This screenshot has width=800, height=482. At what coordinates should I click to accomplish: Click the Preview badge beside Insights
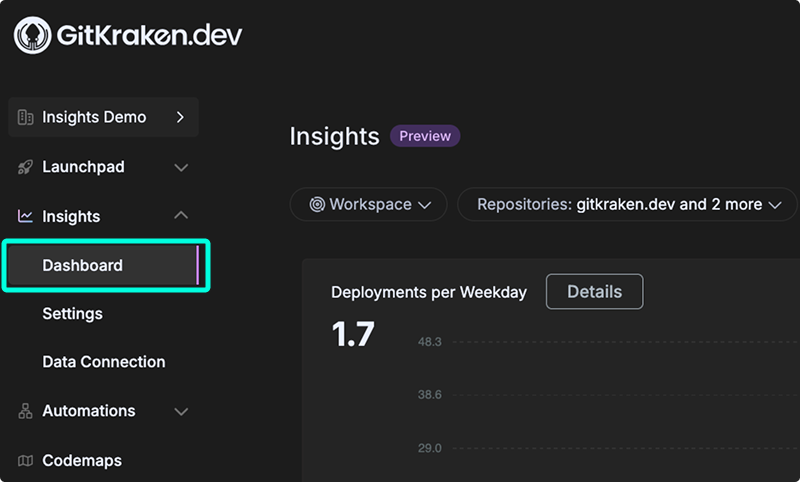(x=425, y=136)
